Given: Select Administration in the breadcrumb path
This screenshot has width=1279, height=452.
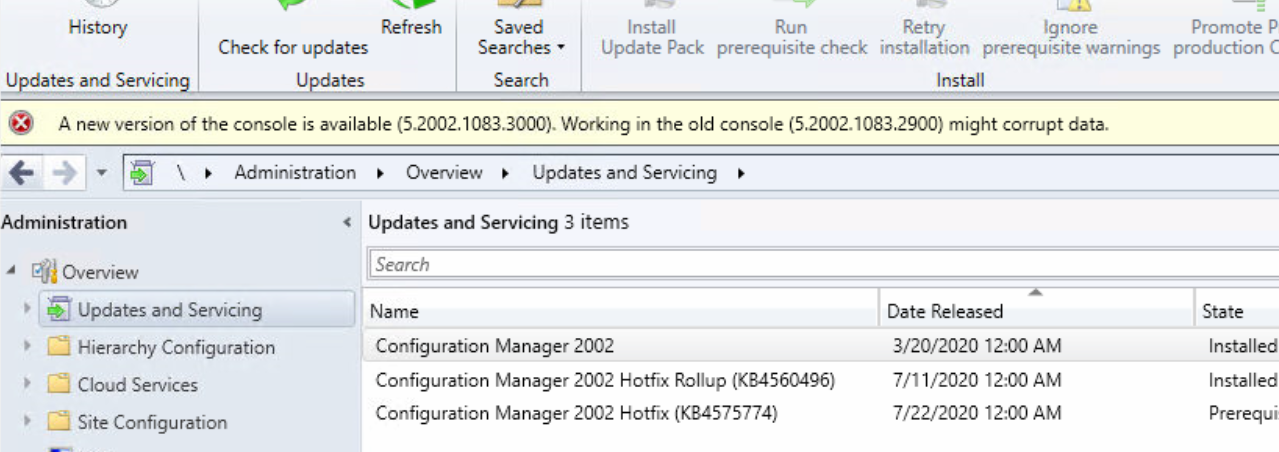Looking at the screenshot, I should 295,173.
